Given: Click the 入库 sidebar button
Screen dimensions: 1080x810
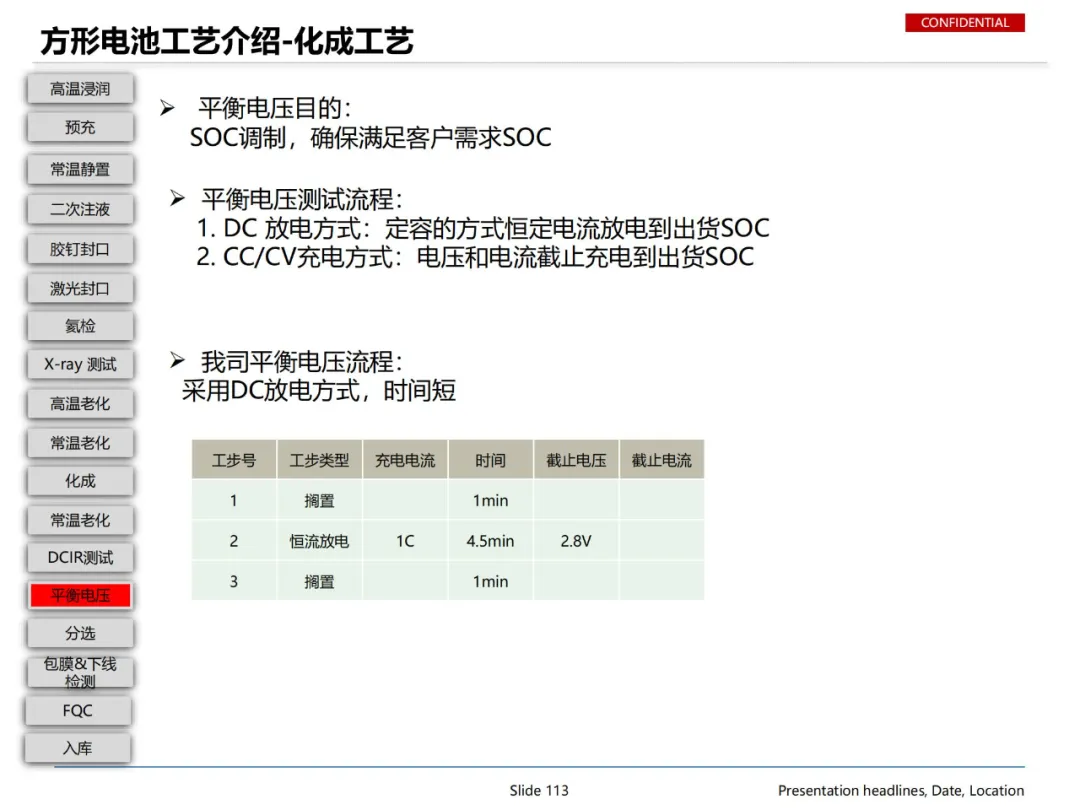Looking at the screenshot, I should click(77, 749).
